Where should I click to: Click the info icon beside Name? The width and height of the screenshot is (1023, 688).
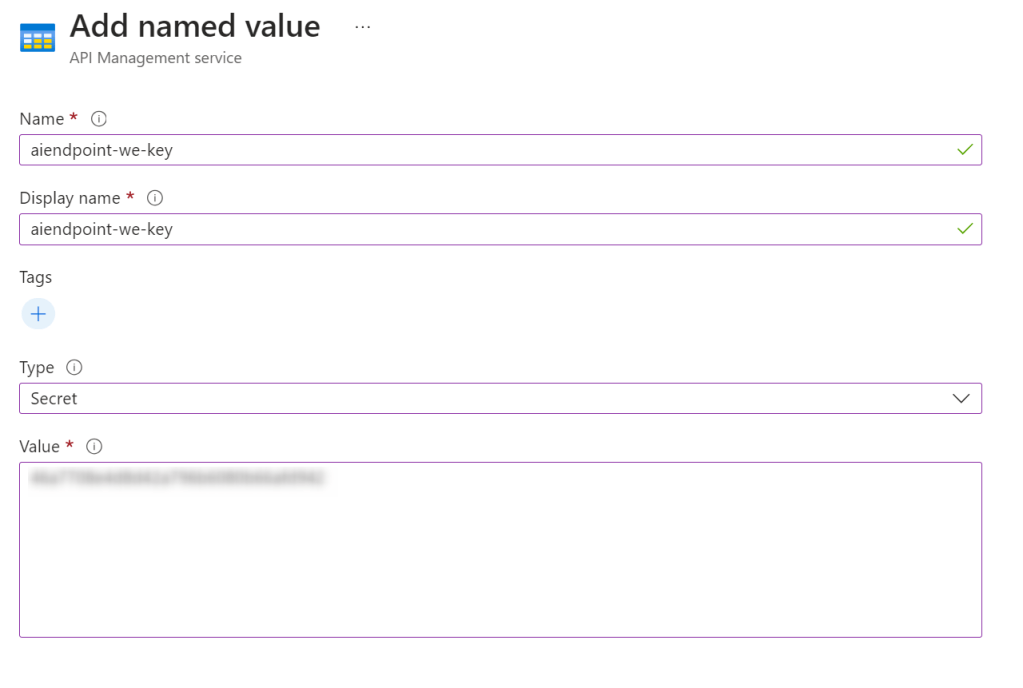tap(99, 119)
